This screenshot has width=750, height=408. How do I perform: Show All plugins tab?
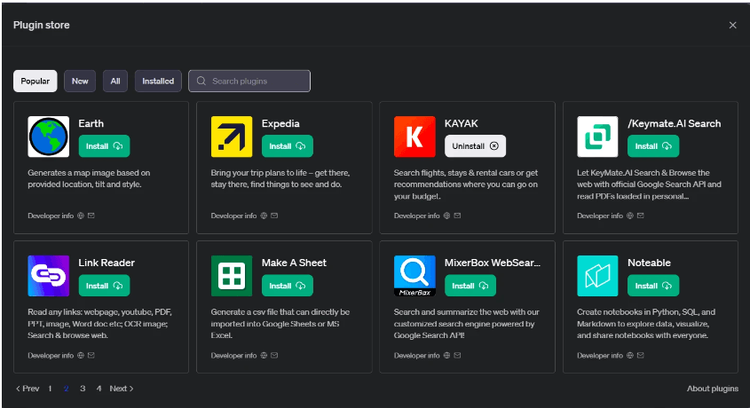coord(115,81)
